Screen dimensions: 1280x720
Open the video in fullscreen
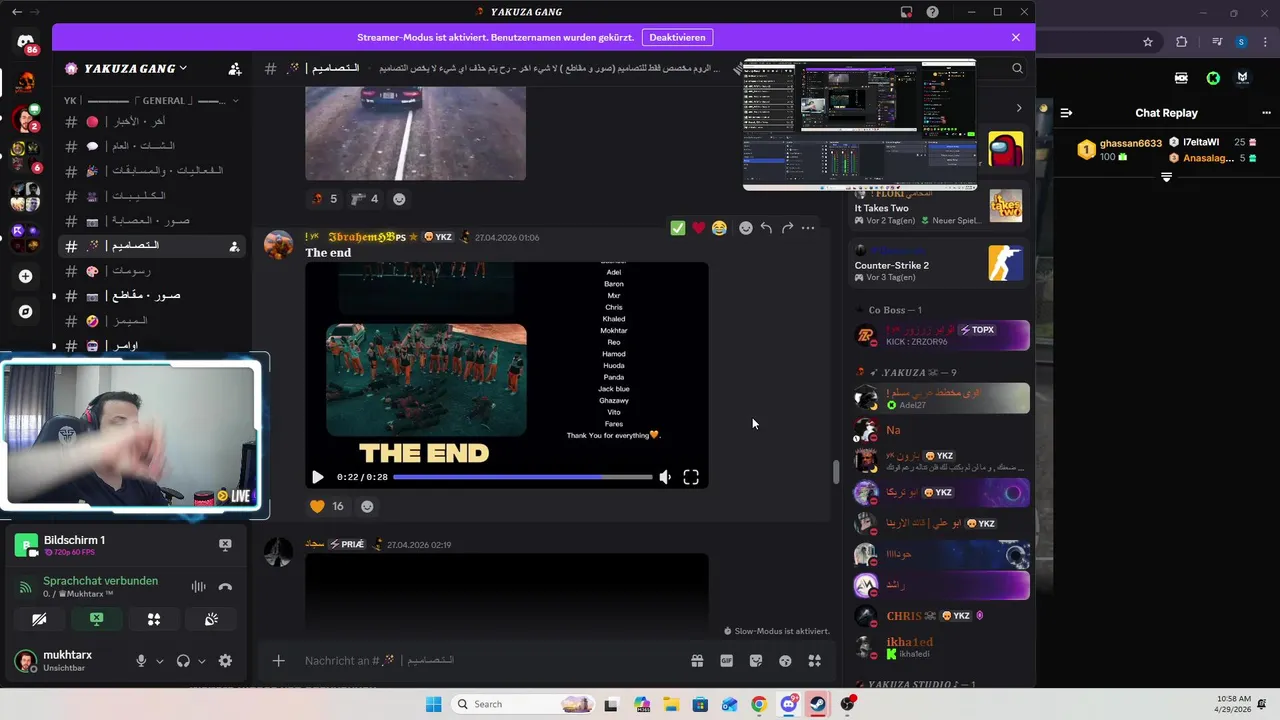tap(691, 478)
